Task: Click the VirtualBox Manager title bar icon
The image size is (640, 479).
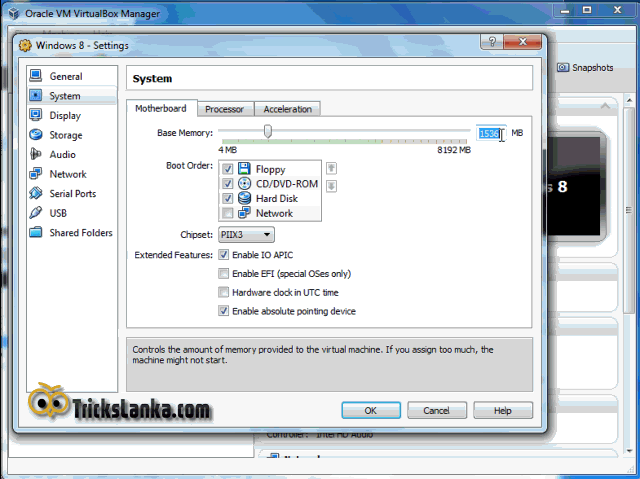Action: 14,13
